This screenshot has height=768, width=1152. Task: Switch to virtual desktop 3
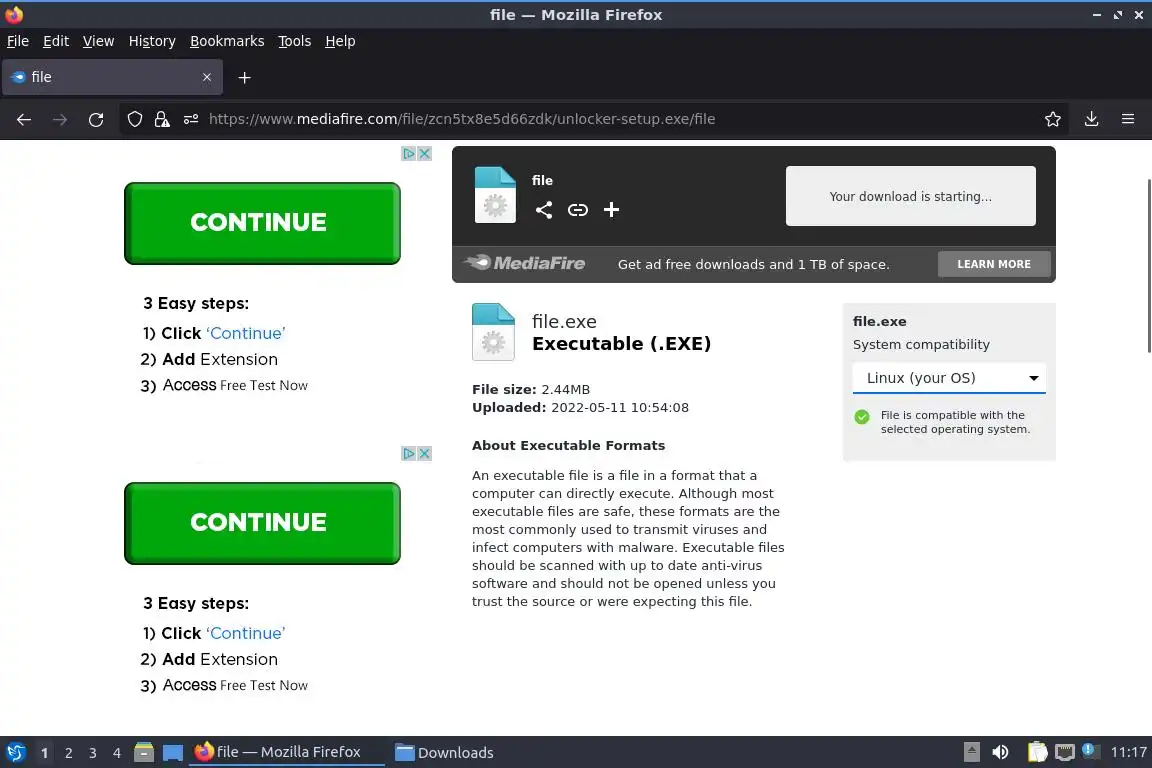[93, 753]
